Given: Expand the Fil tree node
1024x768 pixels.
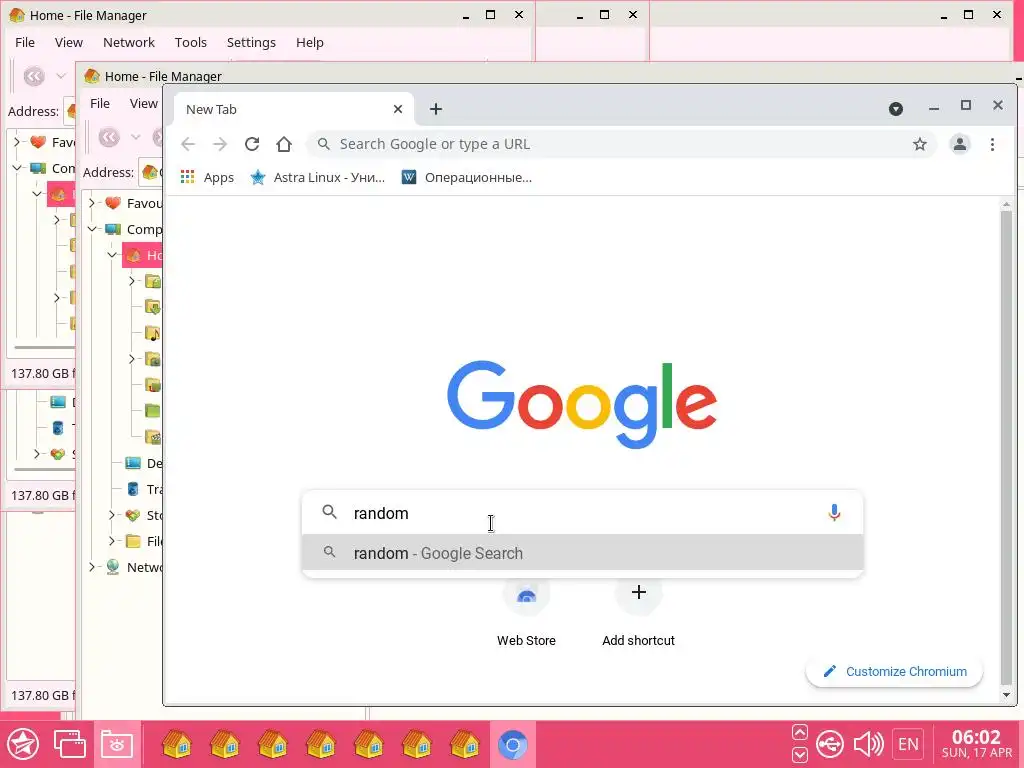Looking at the screenshot, I should coord(112,541).
